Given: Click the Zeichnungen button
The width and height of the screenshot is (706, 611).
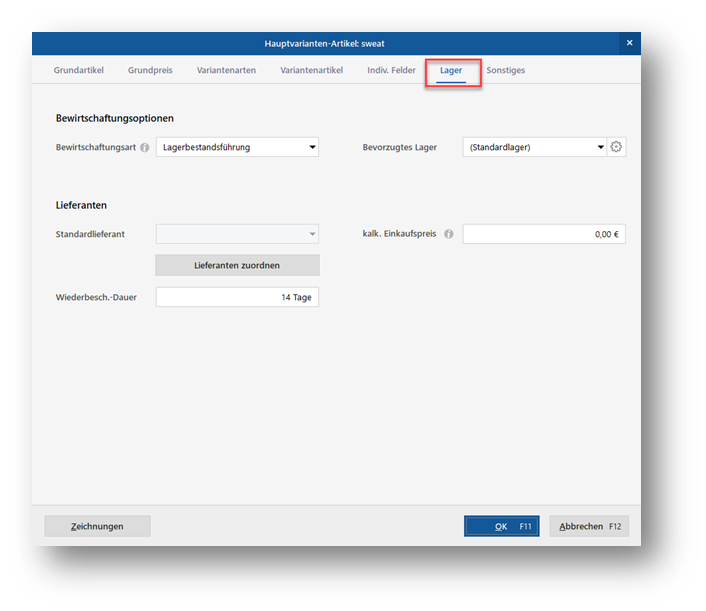Looking at the screenshot, I should [97, 526].
